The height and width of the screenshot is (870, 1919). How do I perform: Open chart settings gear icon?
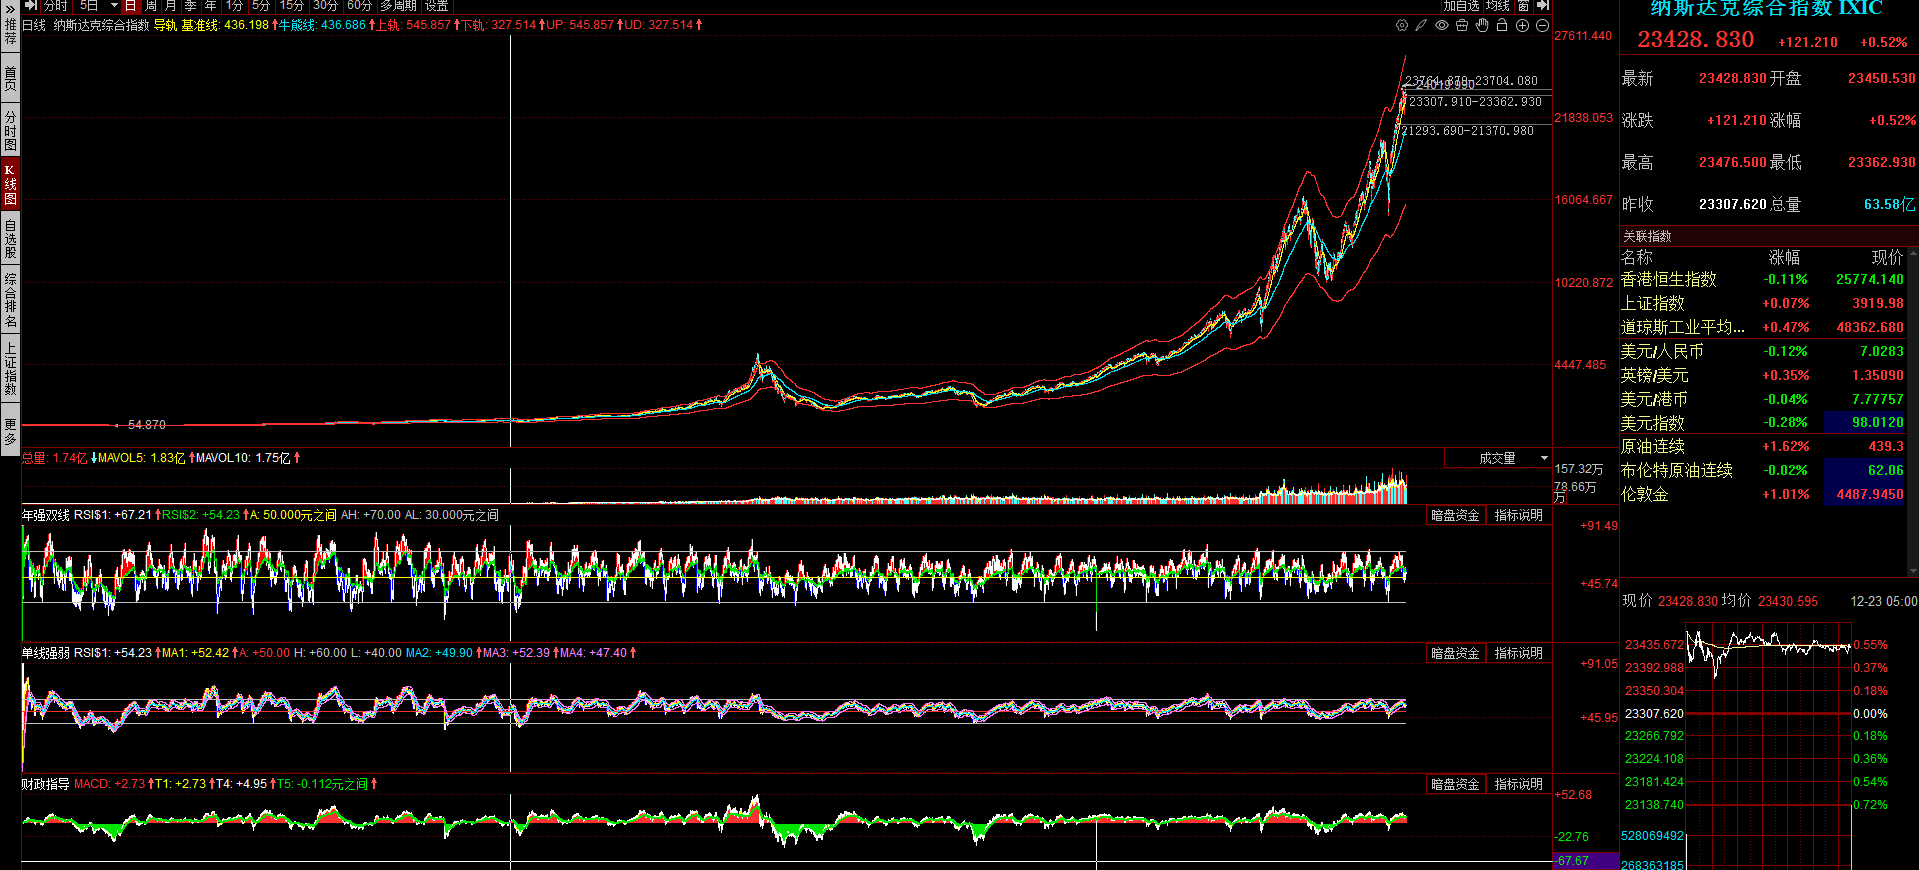[x=1401, y=25]
